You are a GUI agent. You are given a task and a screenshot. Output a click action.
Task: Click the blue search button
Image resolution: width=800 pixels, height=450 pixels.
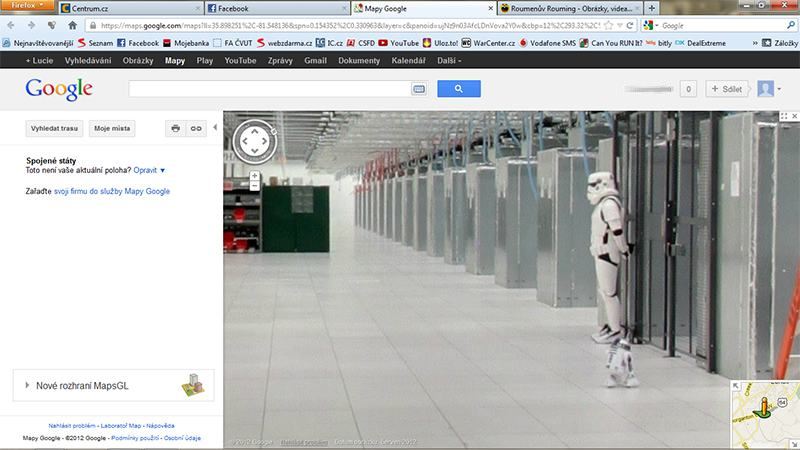pos(459,89)
